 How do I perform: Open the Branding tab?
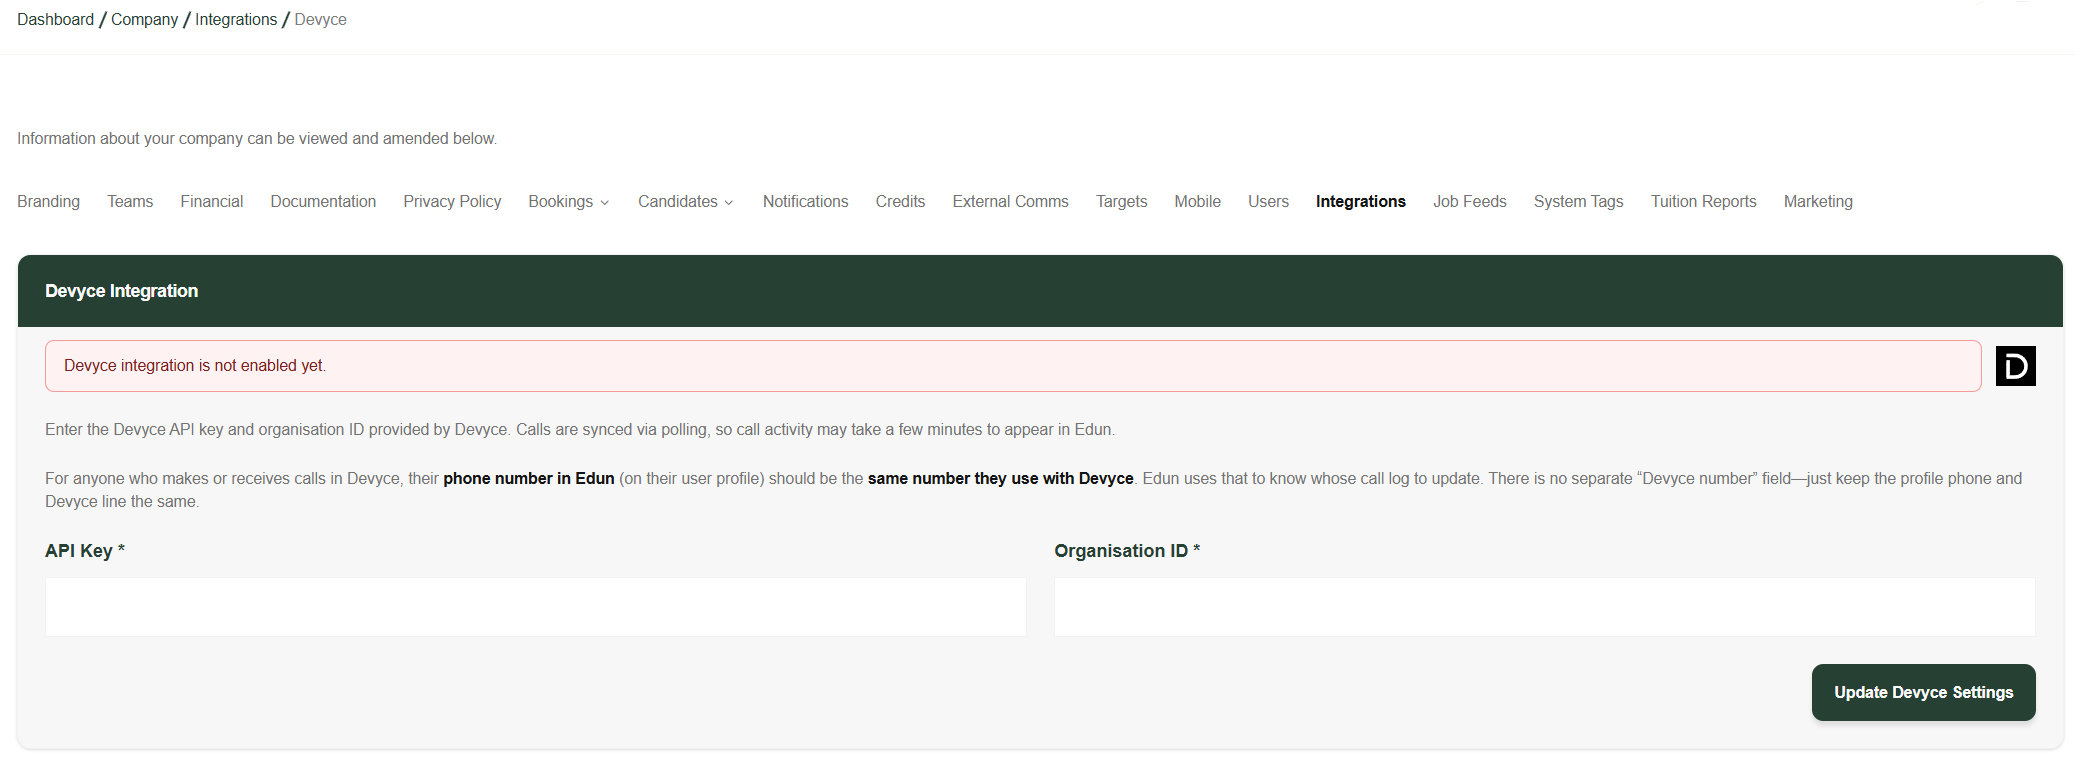pos(48,202)
